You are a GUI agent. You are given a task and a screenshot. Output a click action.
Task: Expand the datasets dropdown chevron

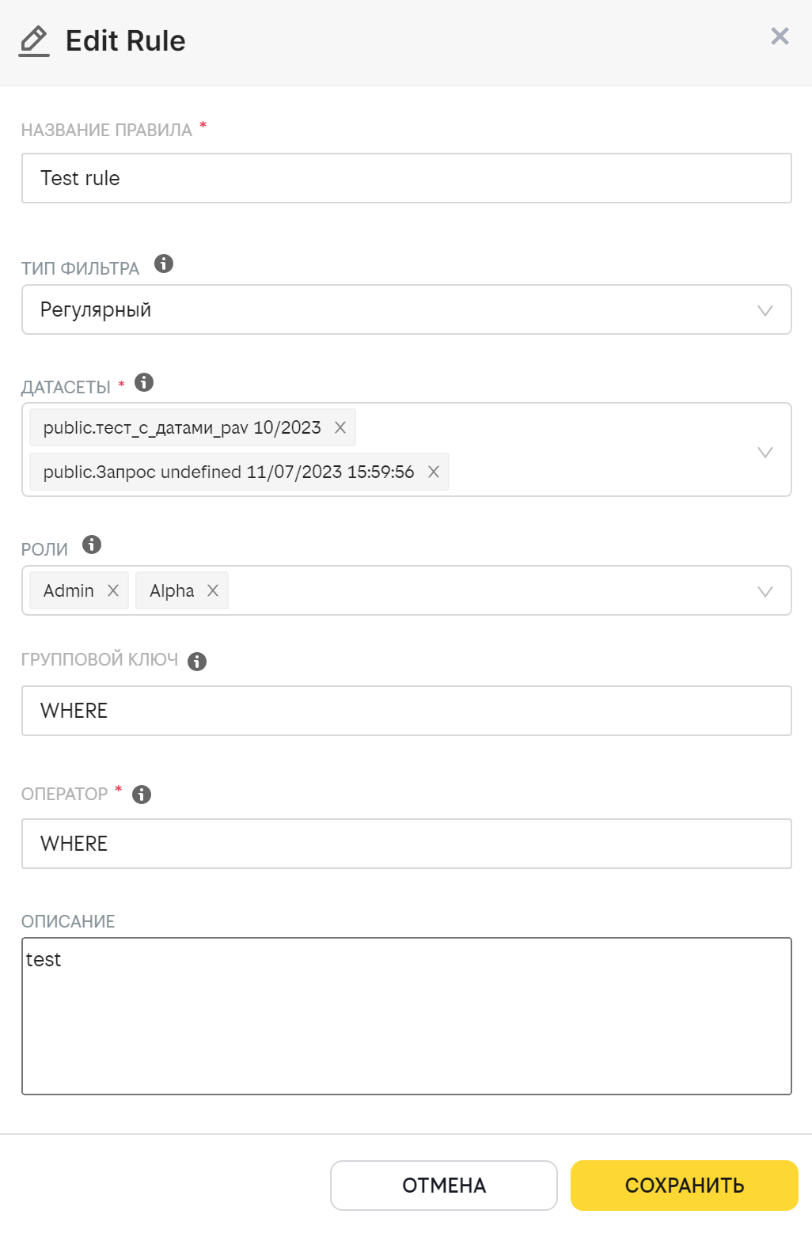(x=765, y=451)
